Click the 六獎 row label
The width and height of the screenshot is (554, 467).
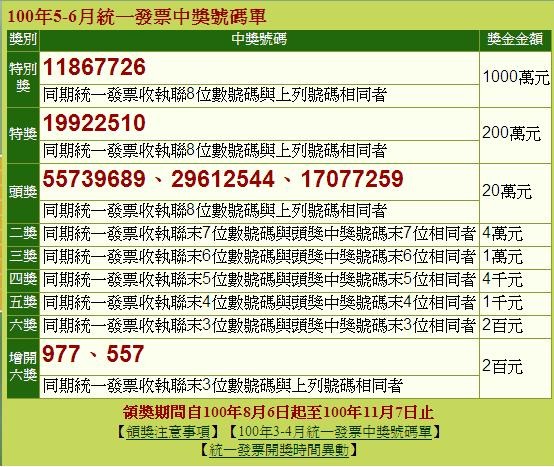(x=23, y=325)
